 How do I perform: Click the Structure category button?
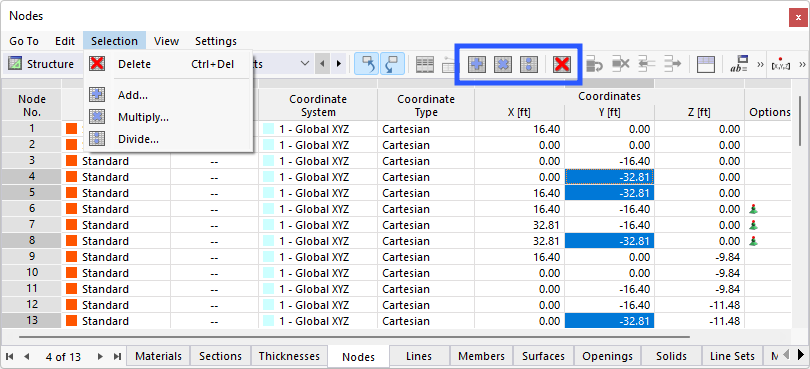(x=42, y=64)
